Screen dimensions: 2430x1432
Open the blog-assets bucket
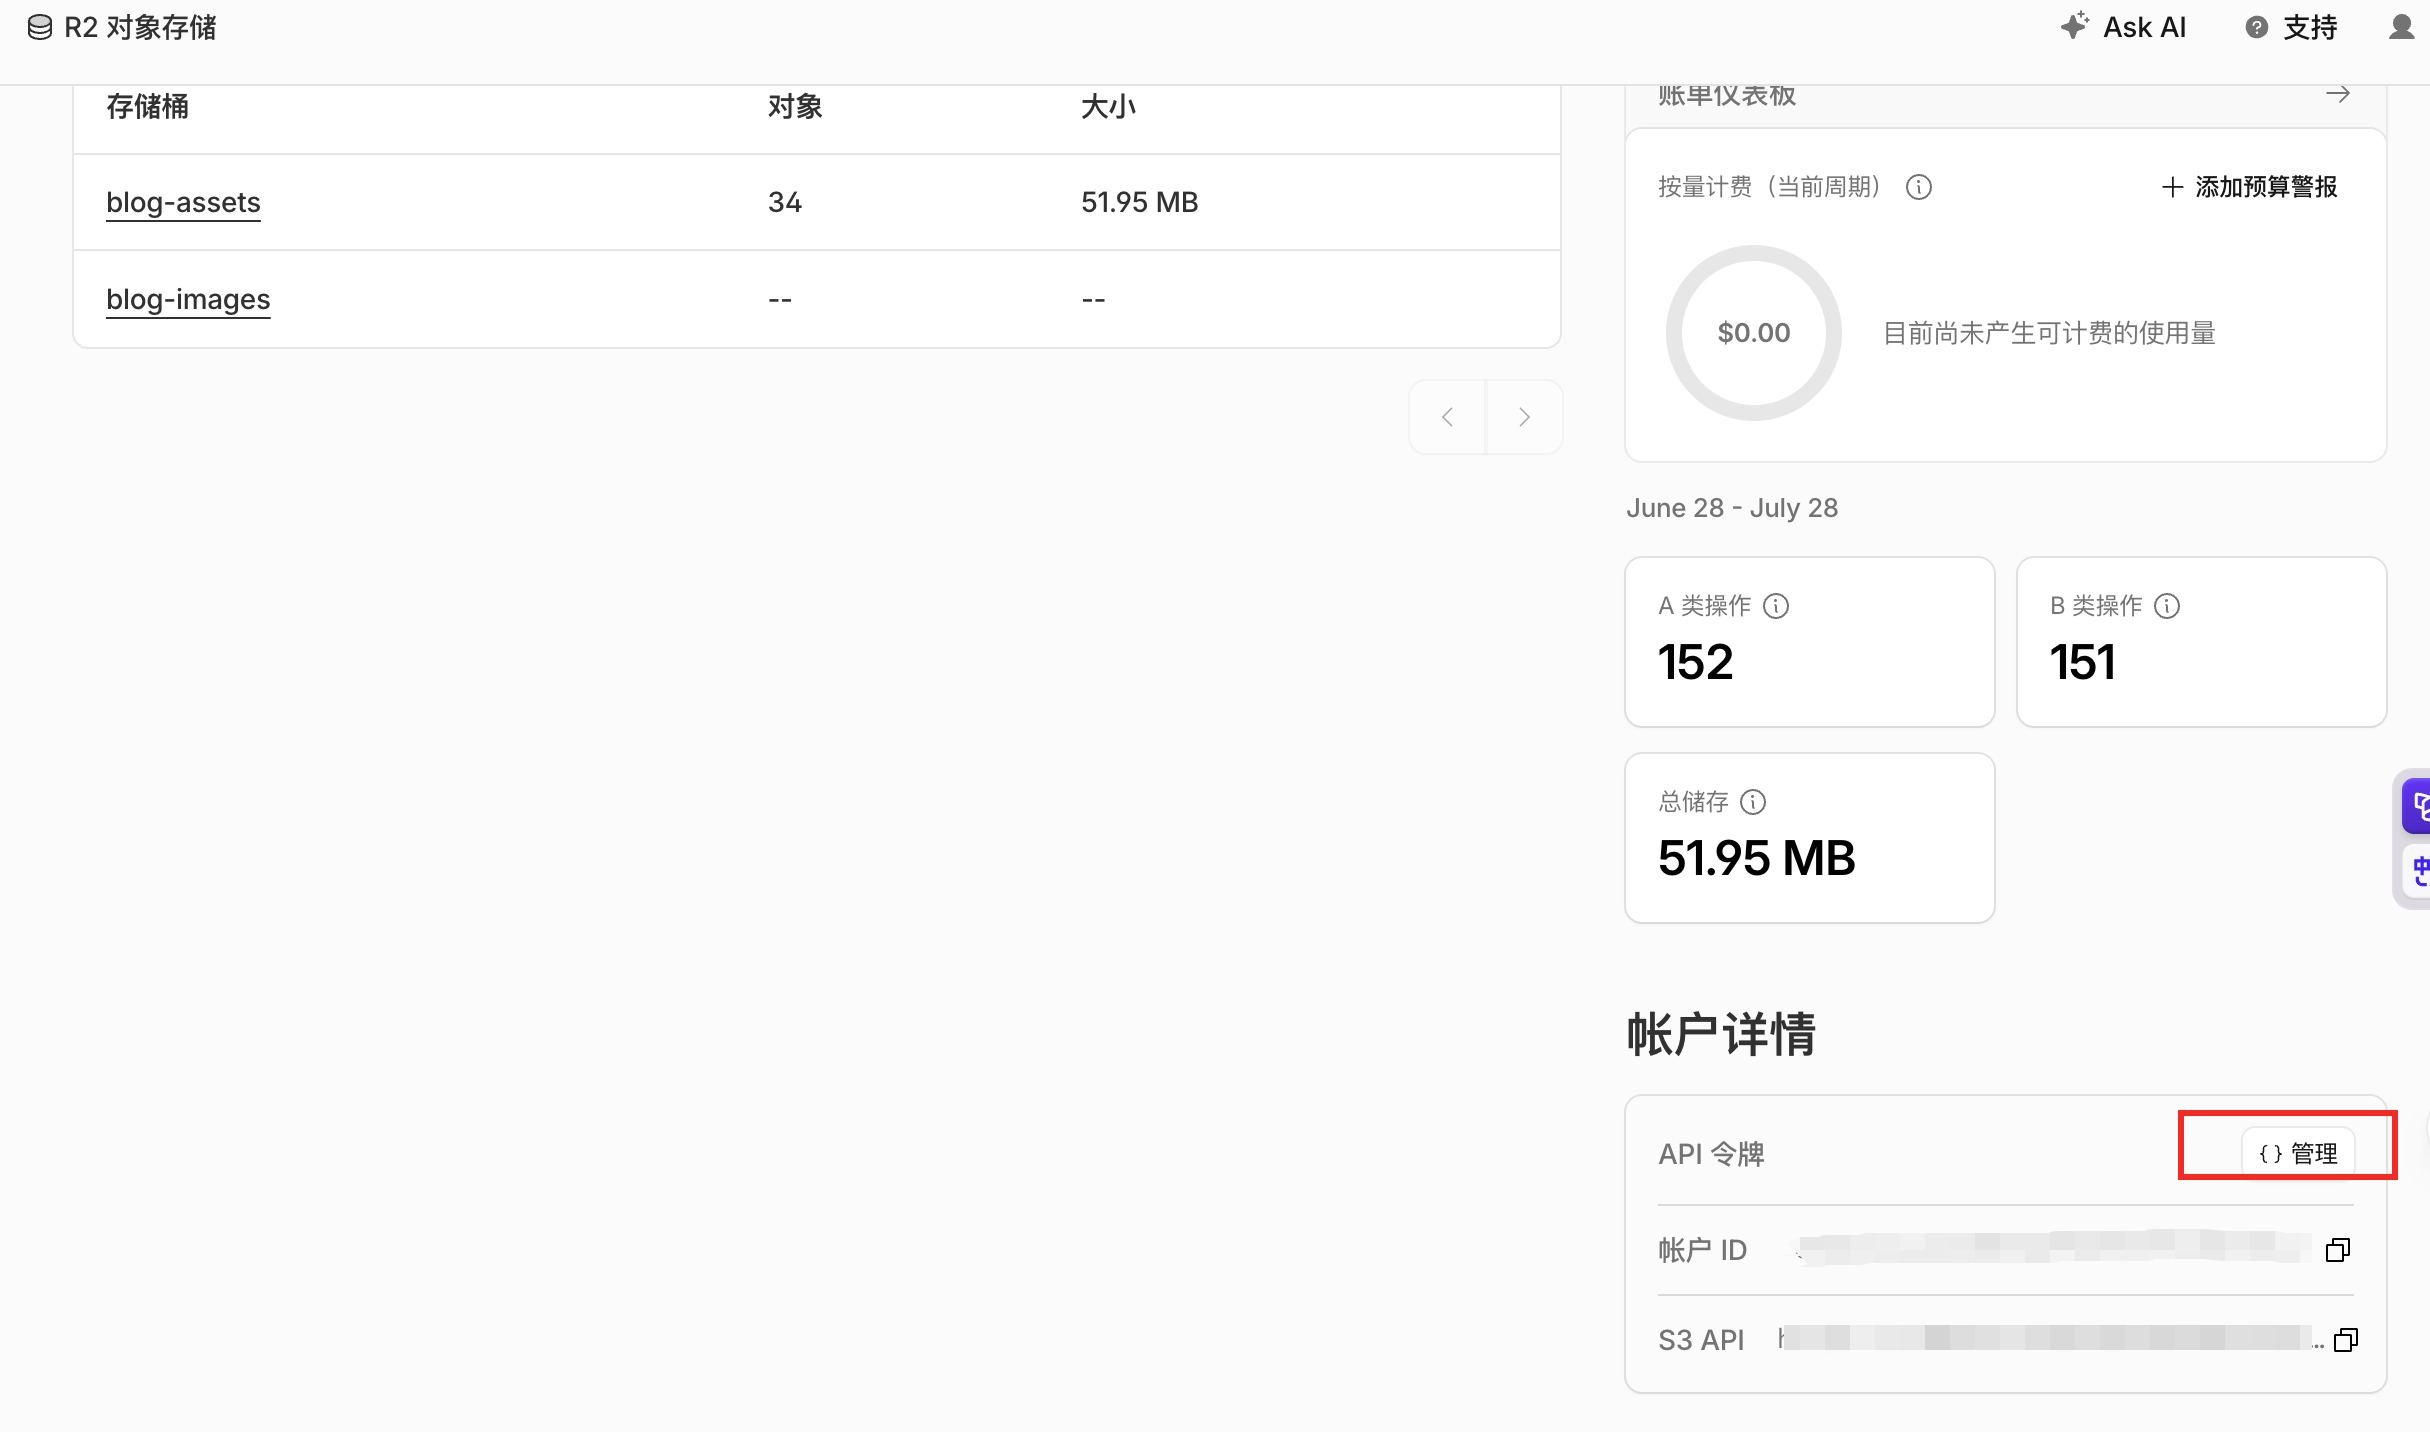(x=183, y=202)
